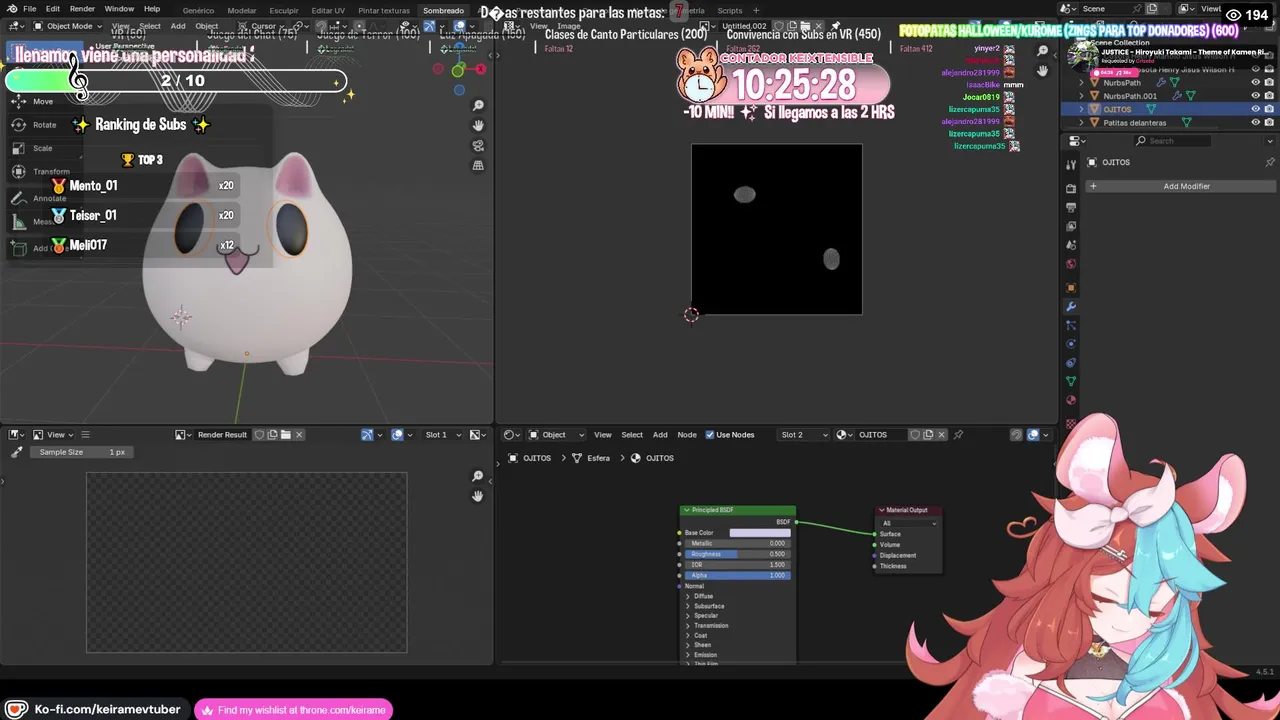Switch to the Sombreado workspace tab
Viewport: 1280px width, 720px height.
click(x=443, y=10)
